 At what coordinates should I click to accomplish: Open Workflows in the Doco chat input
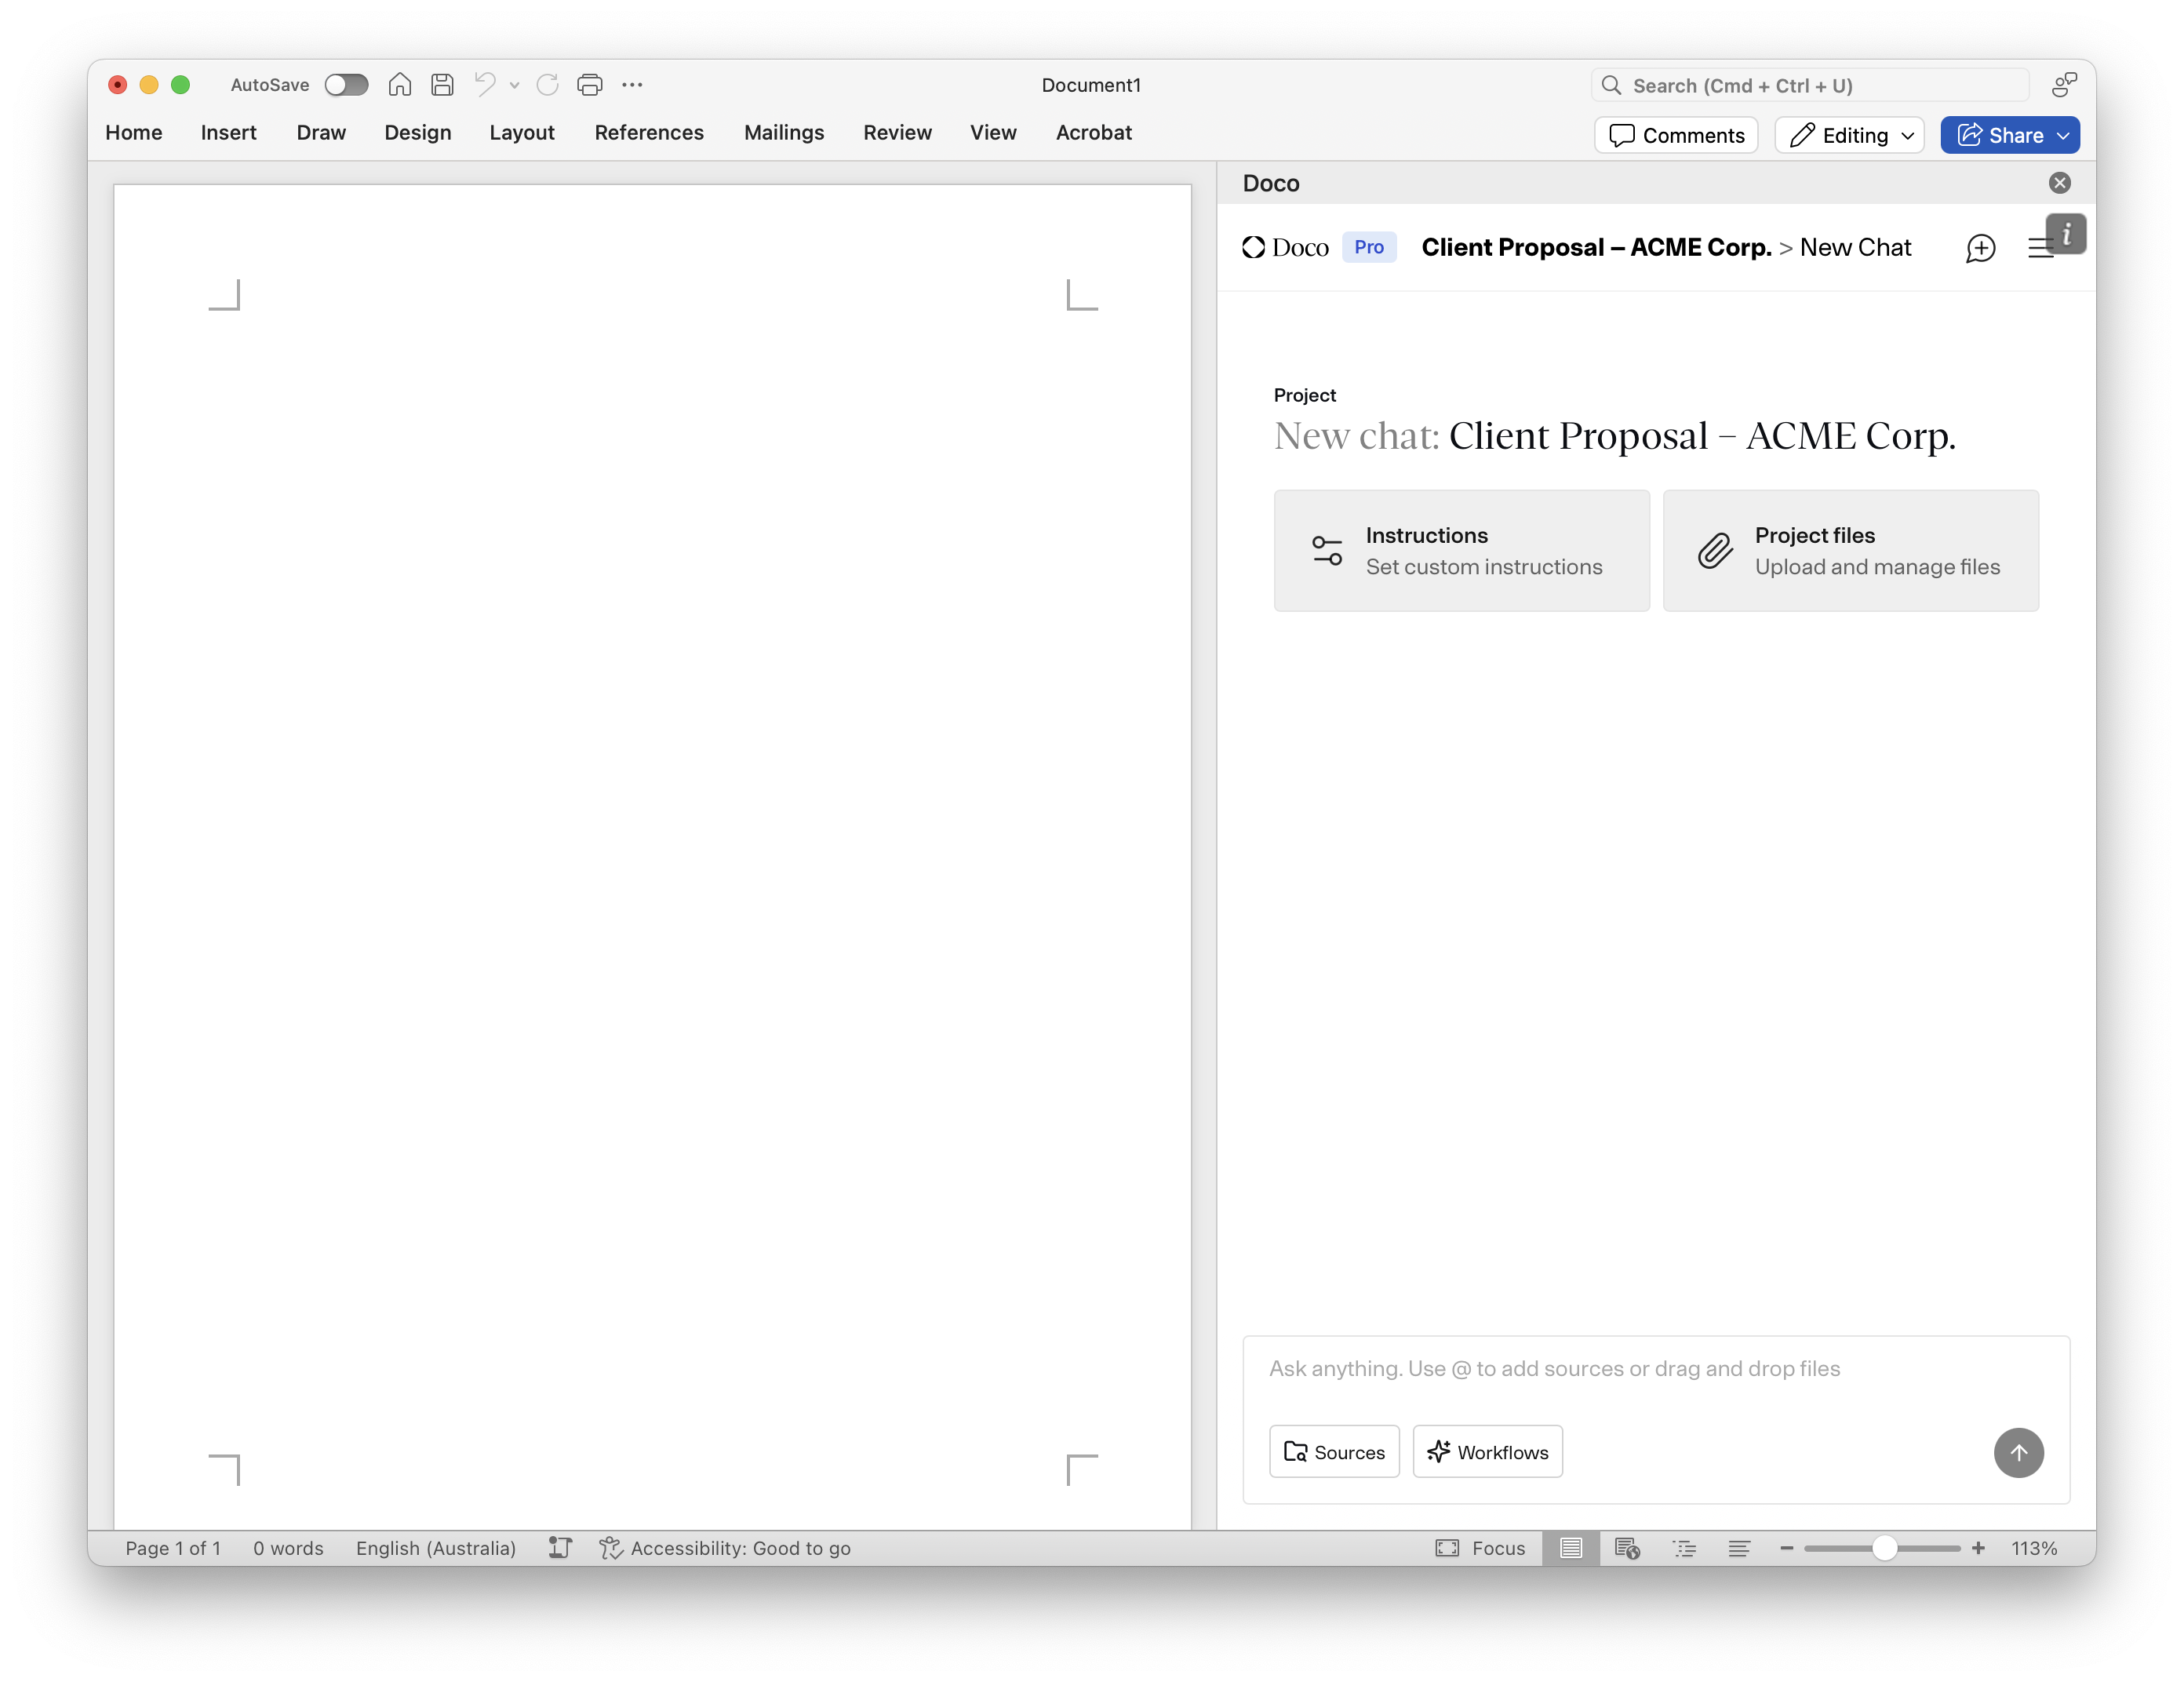[1487, 1451]
